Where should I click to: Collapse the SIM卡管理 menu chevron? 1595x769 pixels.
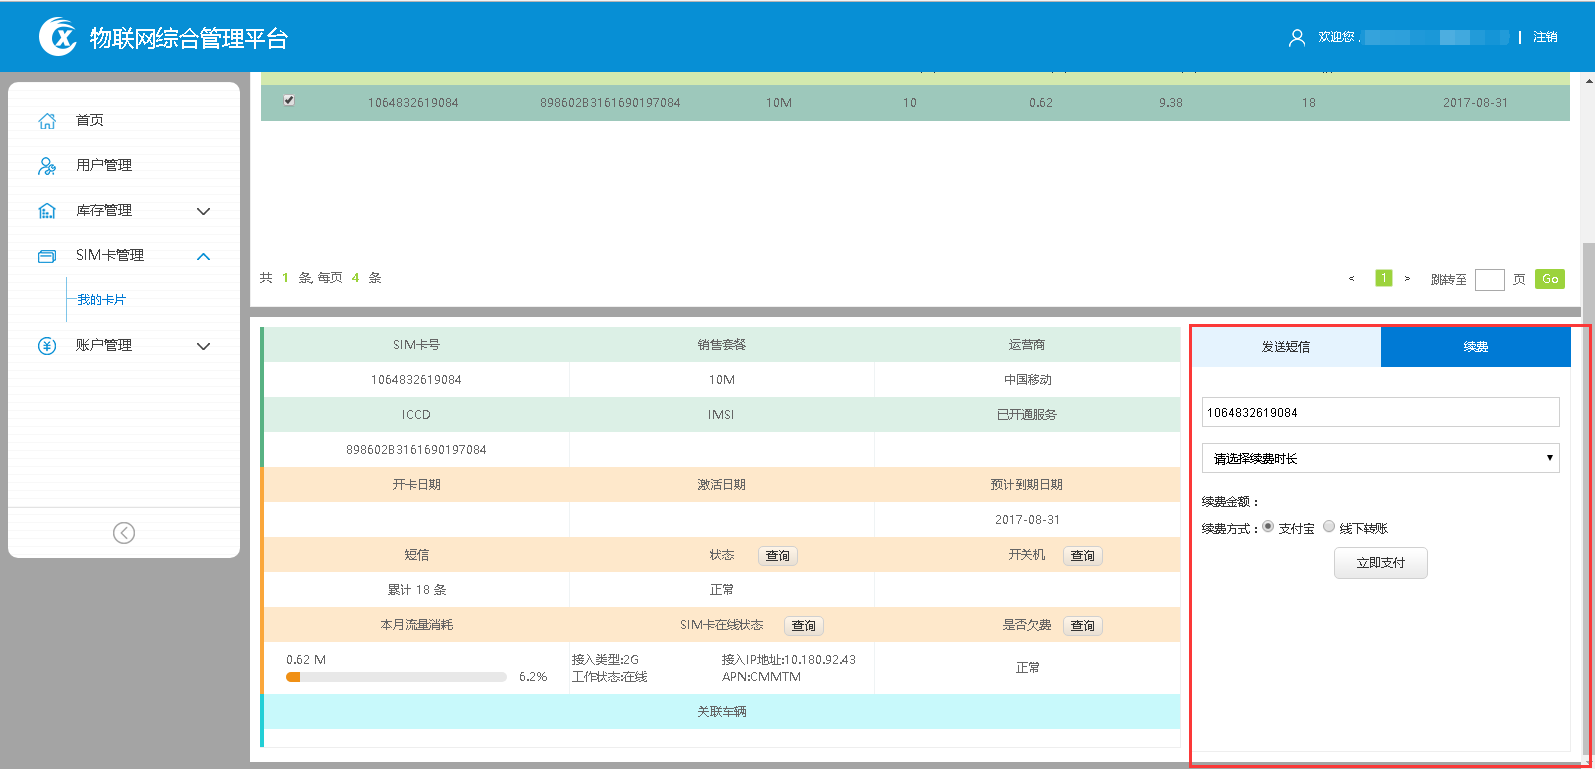click(x=204, y=256)
